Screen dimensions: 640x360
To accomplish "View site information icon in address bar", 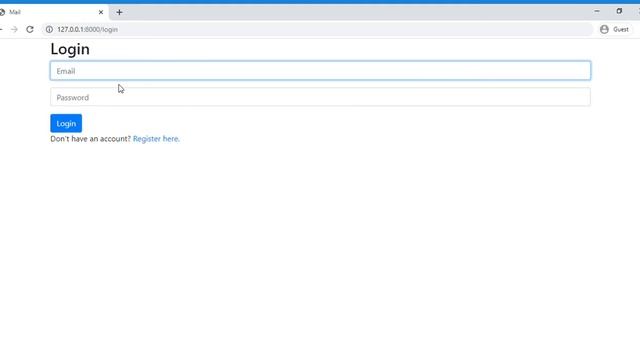I will click(49, 29).
